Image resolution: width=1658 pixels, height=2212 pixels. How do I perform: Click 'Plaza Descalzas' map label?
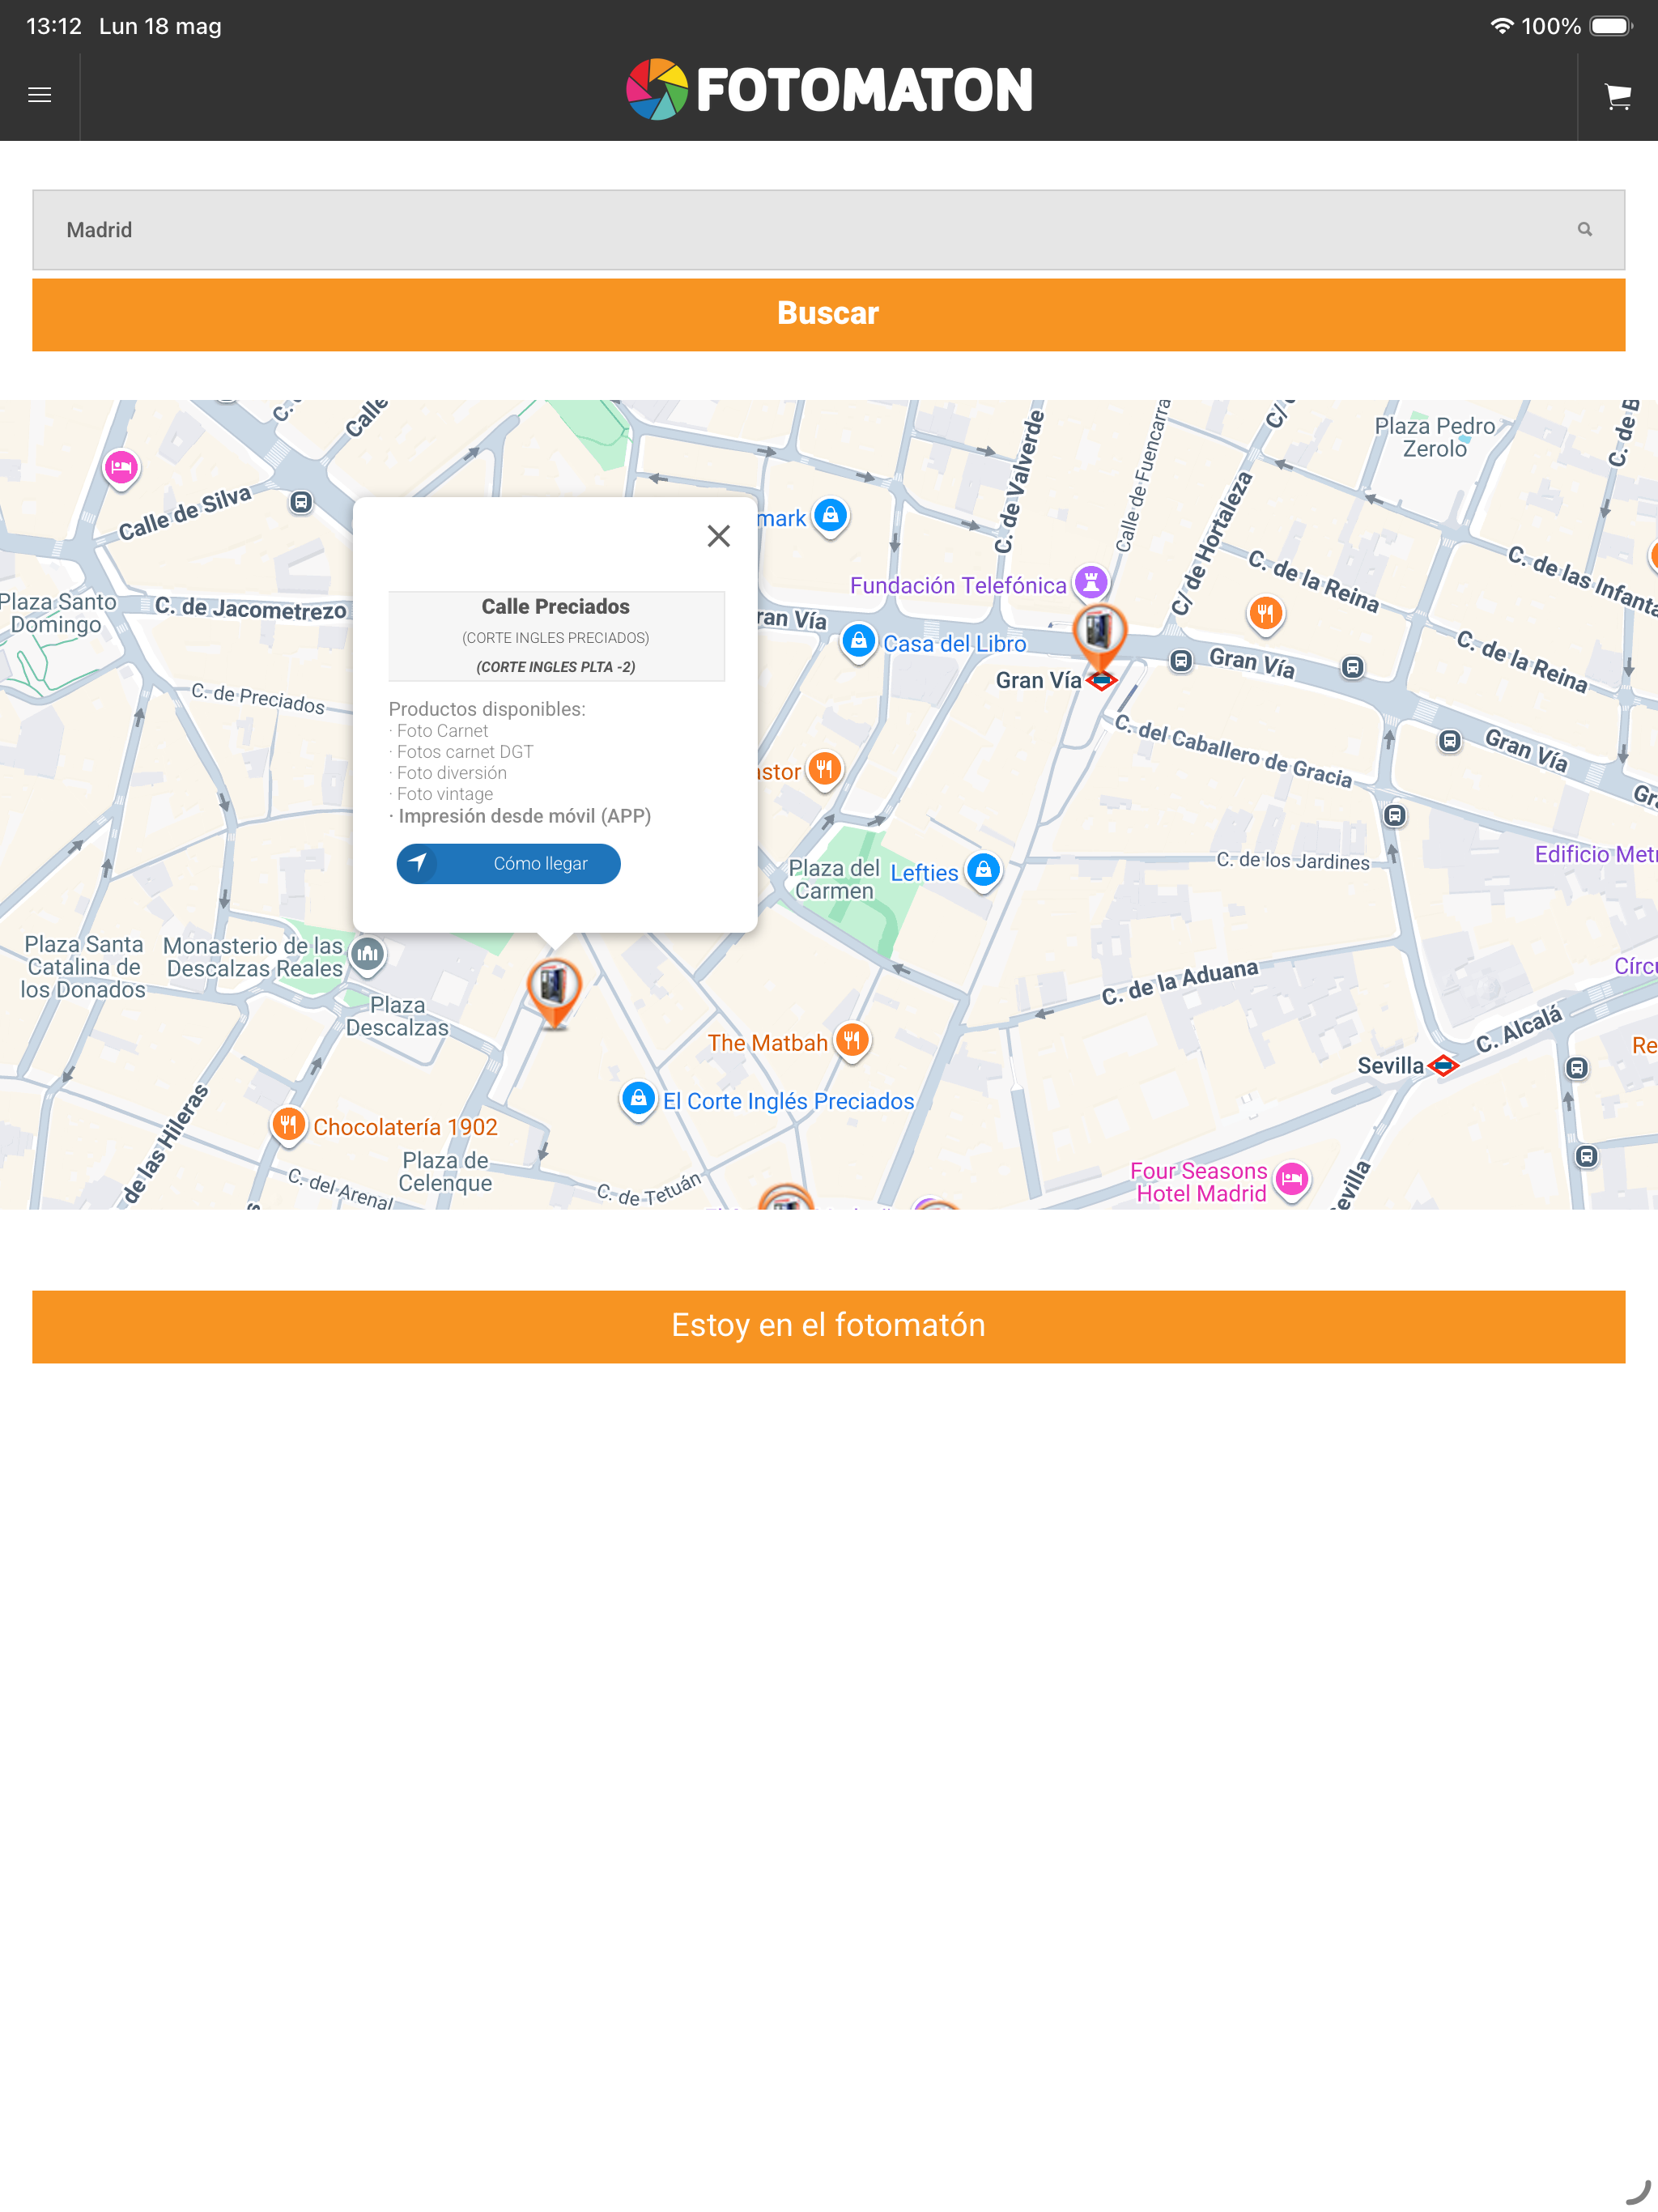click(398, 1016)
